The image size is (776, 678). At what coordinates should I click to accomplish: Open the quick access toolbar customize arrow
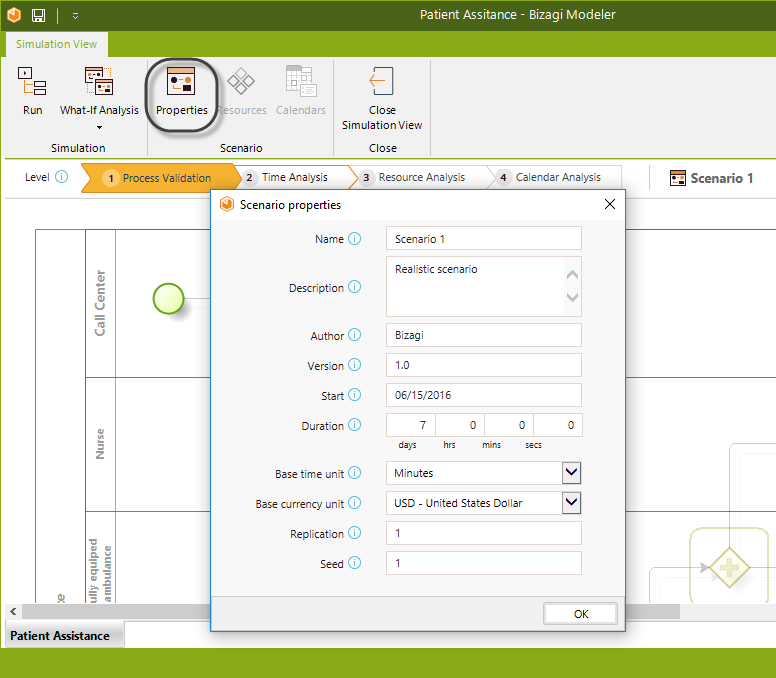tap(75, 16)
